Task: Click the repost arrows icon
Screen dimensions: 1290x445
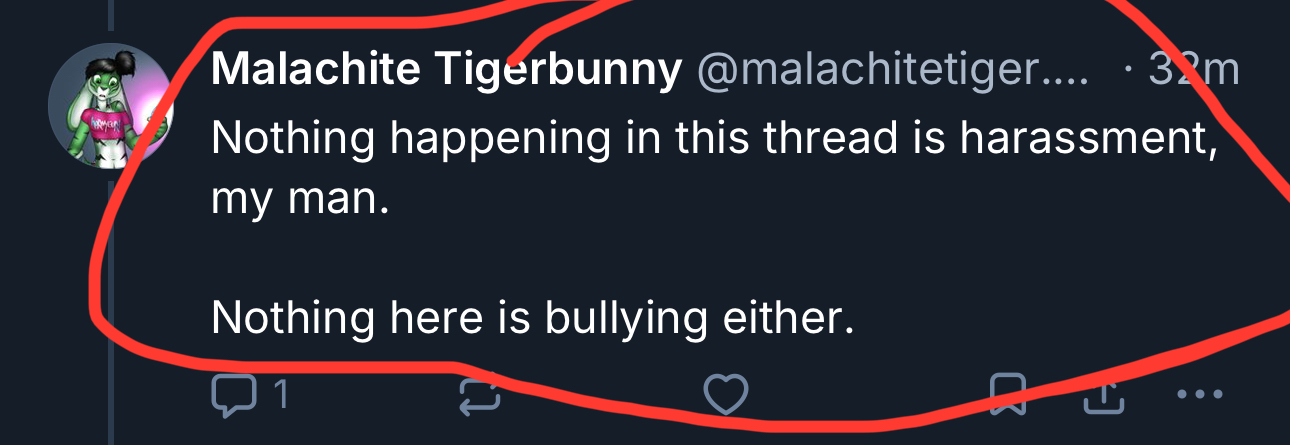Action: pyautogui.click(x=479, y=396)
